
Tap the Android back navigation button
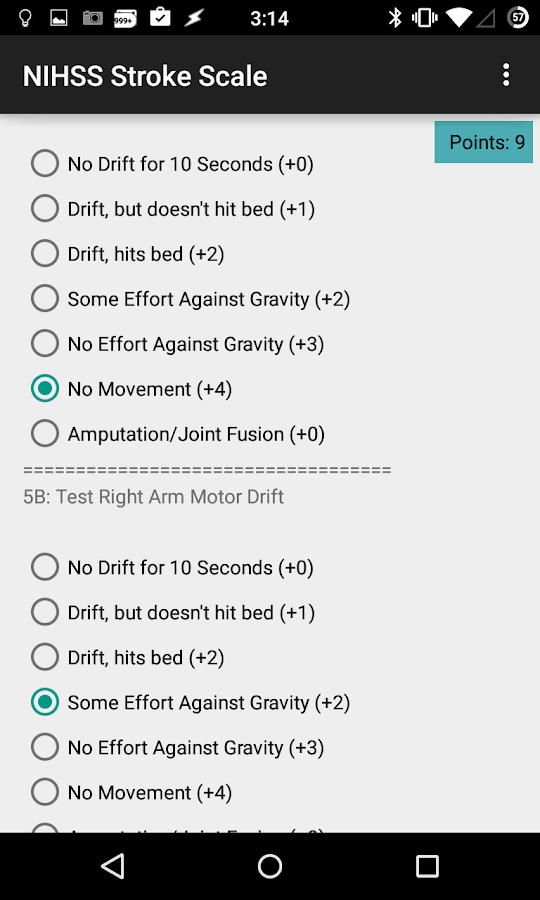[113, 866]
